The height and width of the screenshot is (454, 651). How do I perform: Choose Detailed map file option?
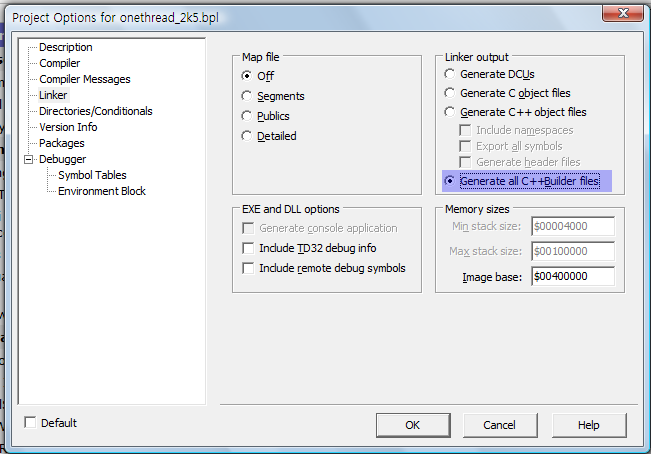point(247,136)
